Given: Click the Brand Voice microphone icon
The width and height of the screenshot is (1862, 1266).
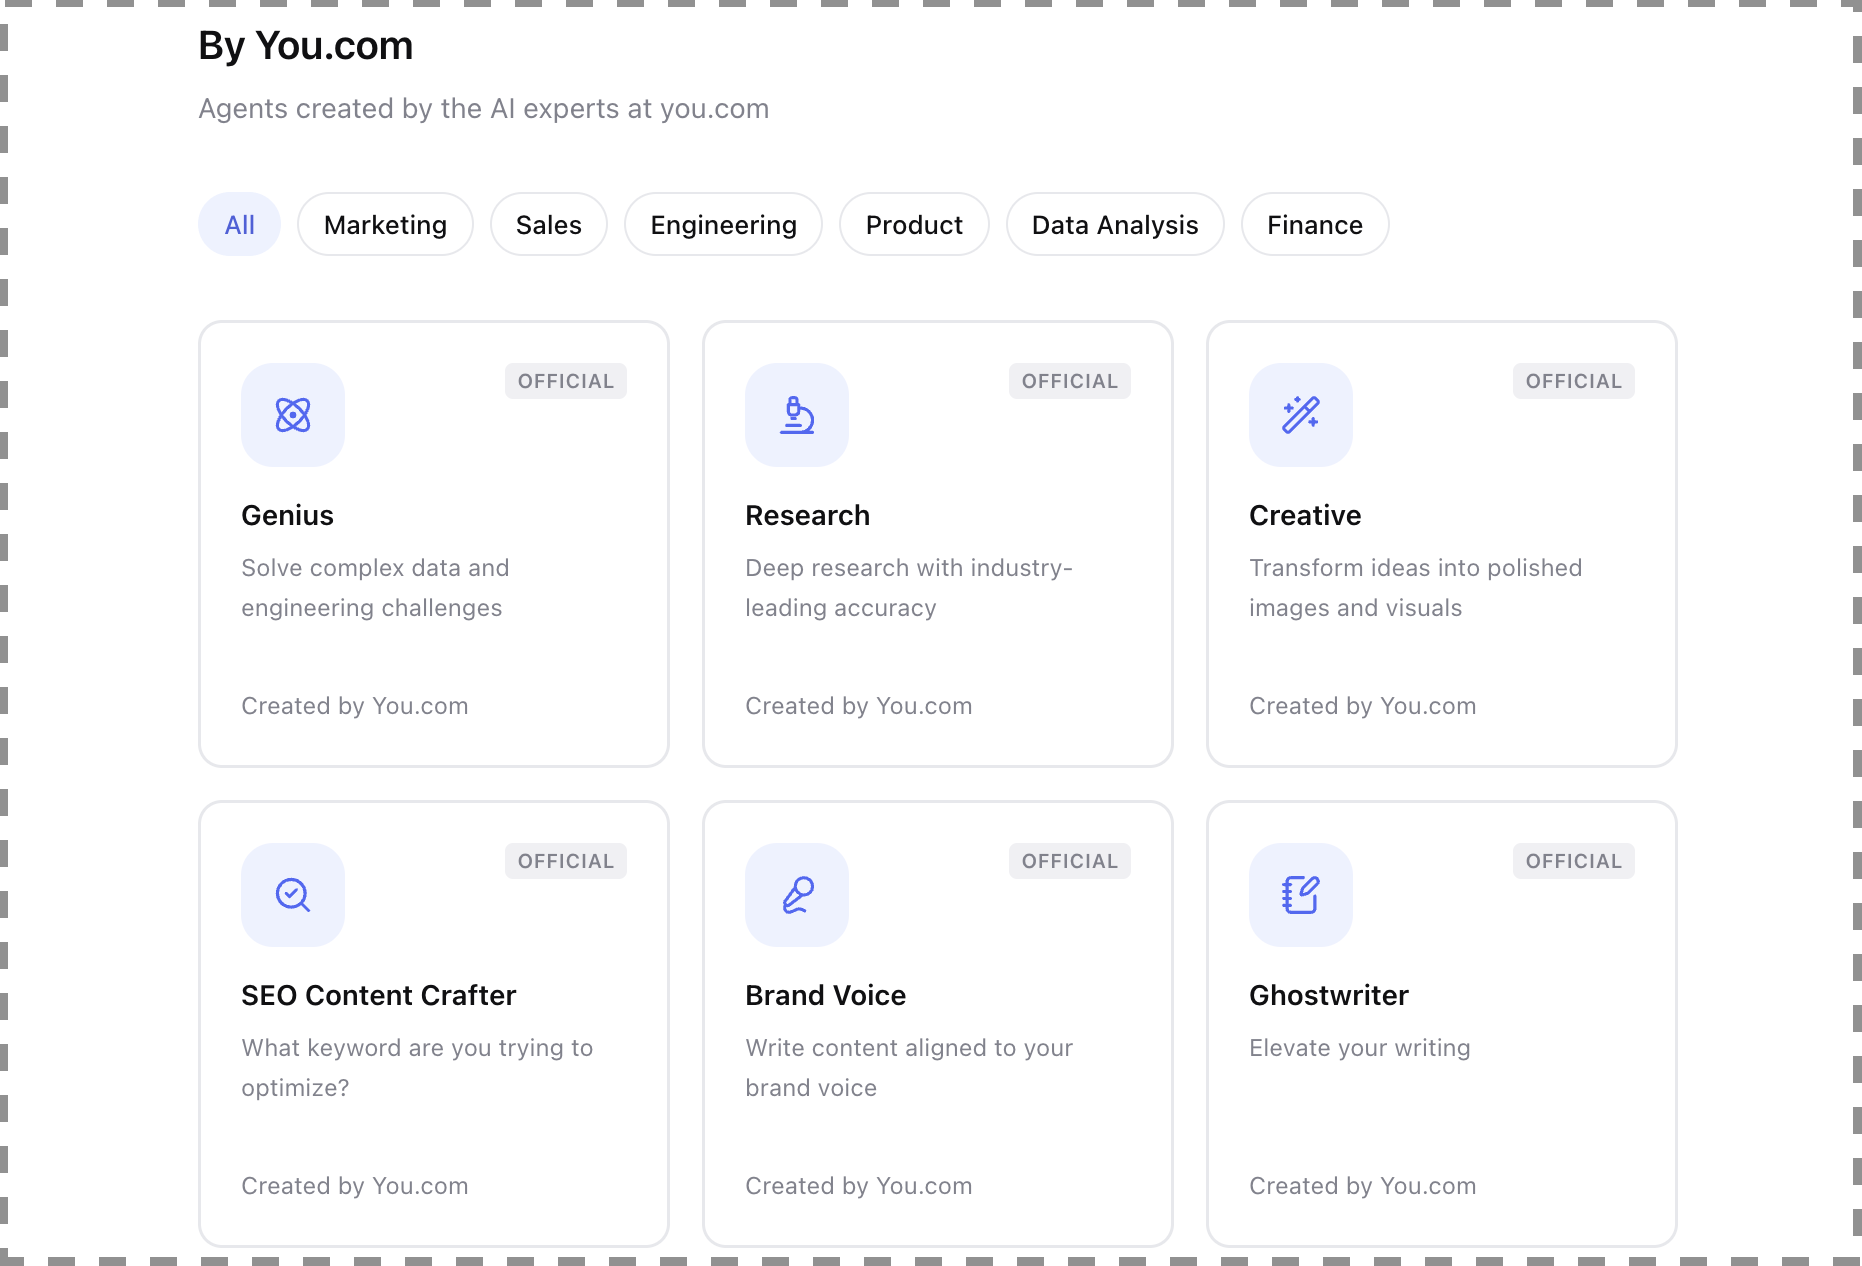Looking at the screenshot, I should click(797, 895).
